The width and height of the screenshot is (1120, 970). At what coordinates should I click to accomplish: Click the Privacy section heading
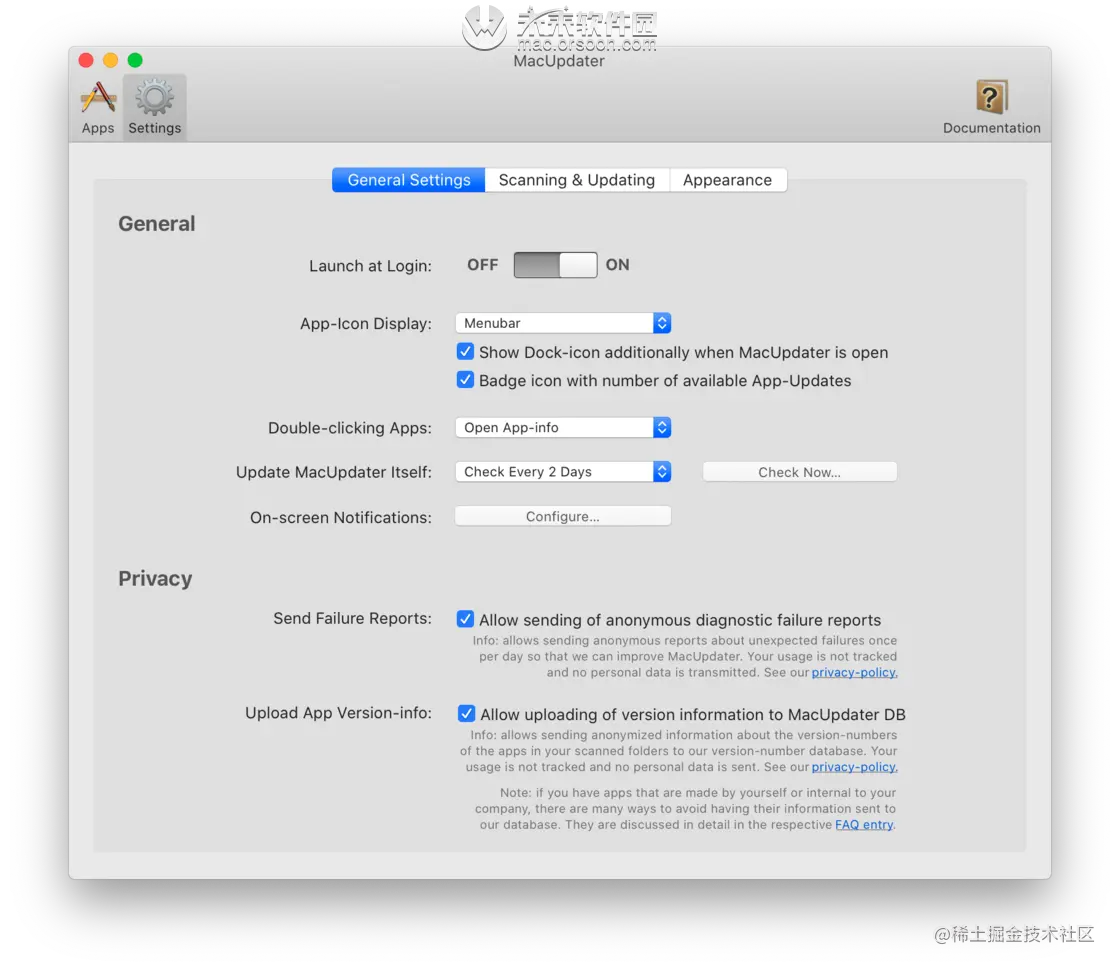(x=155, y=579)
